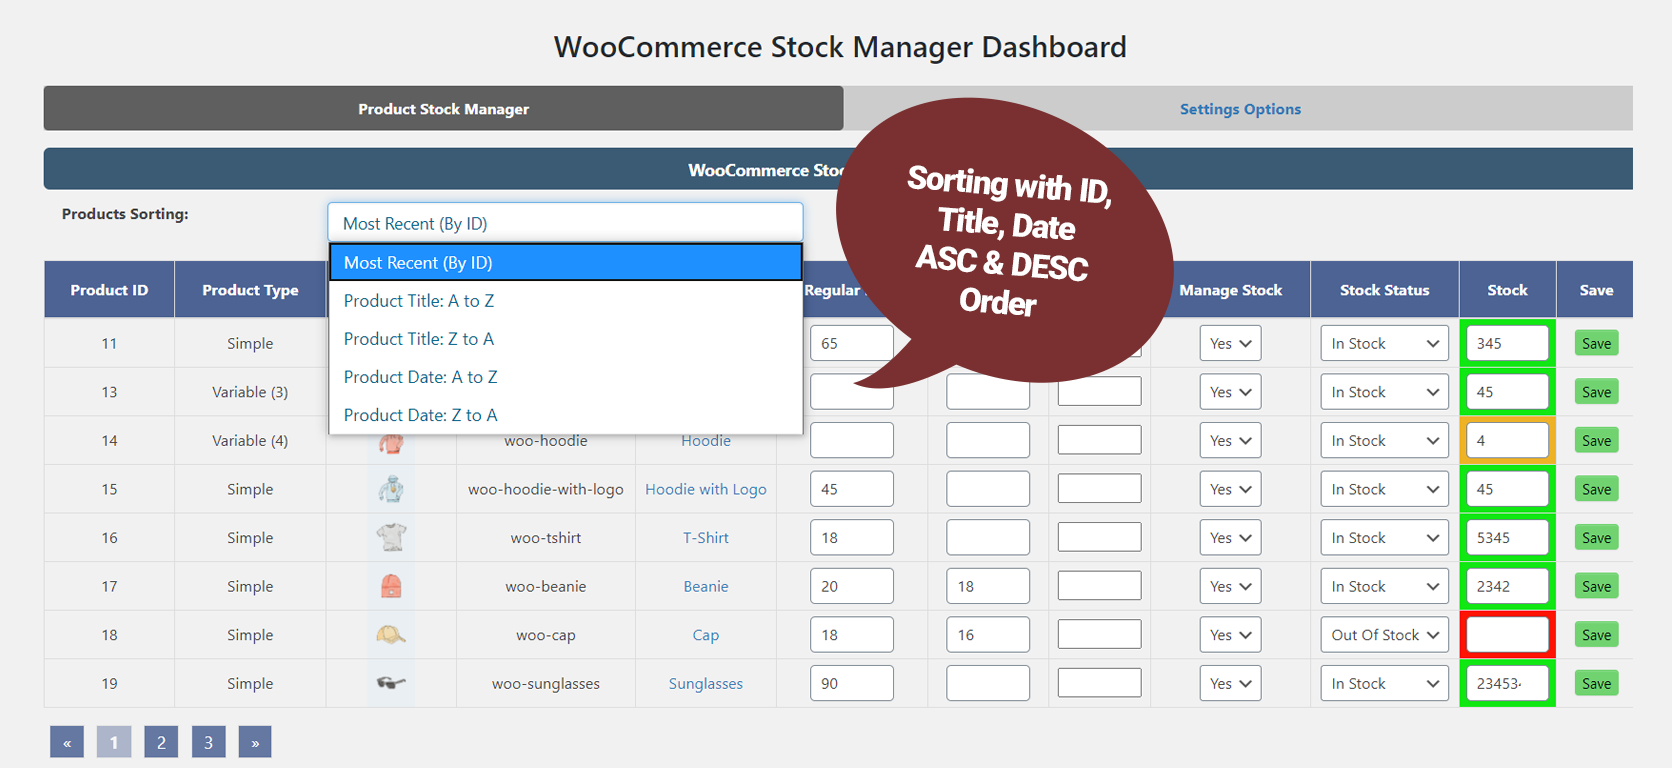Screen dimensions: 1672x768
Task: Click the woo-sunglasses SKU text
Action: click(x=546, y=683)
